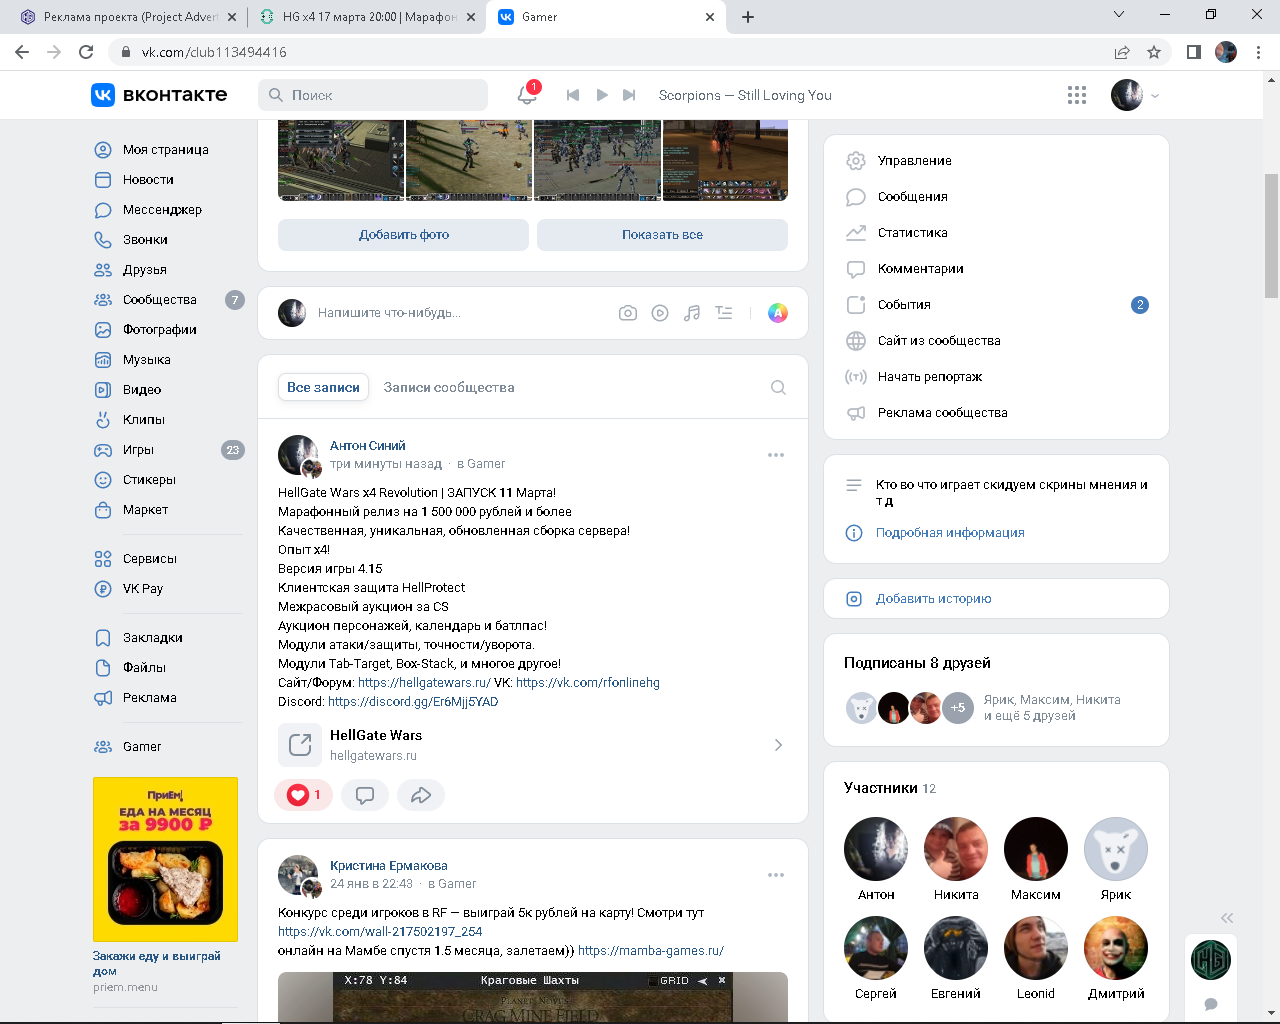Screen dimensions: 1280x1024
Task: Bookmark this page with star icon
Action: click(x=1154, y=52)
